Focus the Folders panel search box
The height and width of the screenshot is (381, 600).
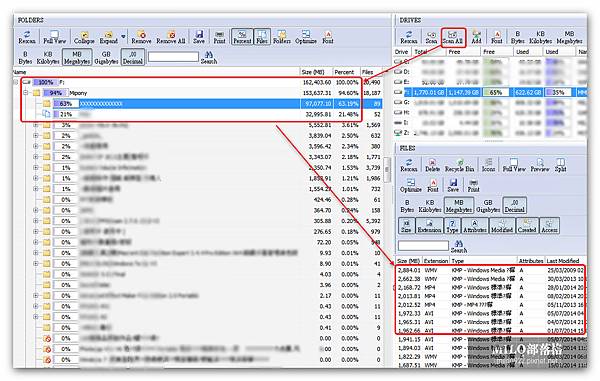click(x=173, y=57)
